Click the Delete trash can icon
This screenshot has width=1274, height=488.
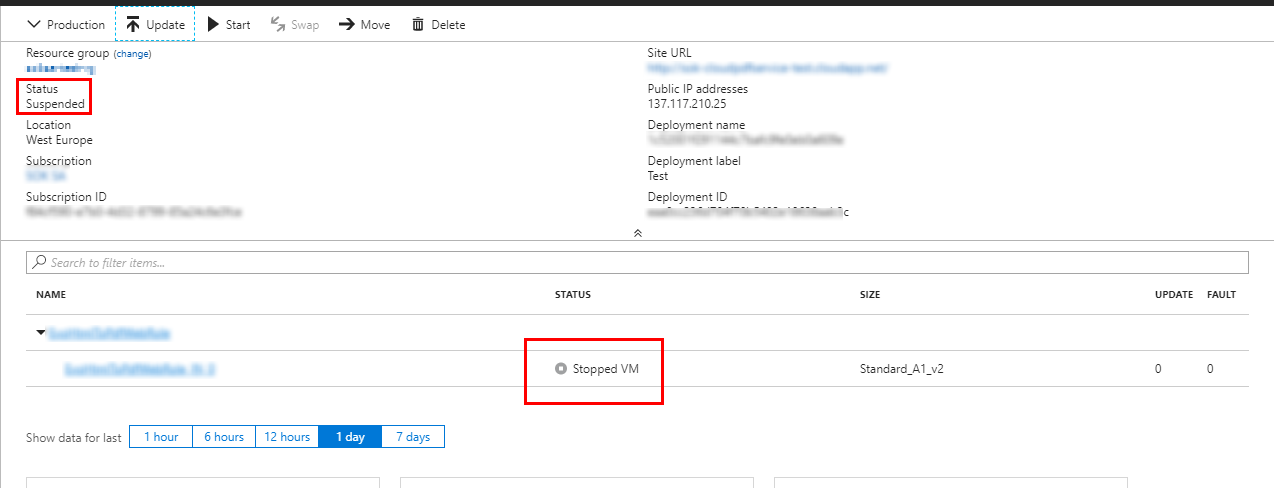click(x=418, y=24)
